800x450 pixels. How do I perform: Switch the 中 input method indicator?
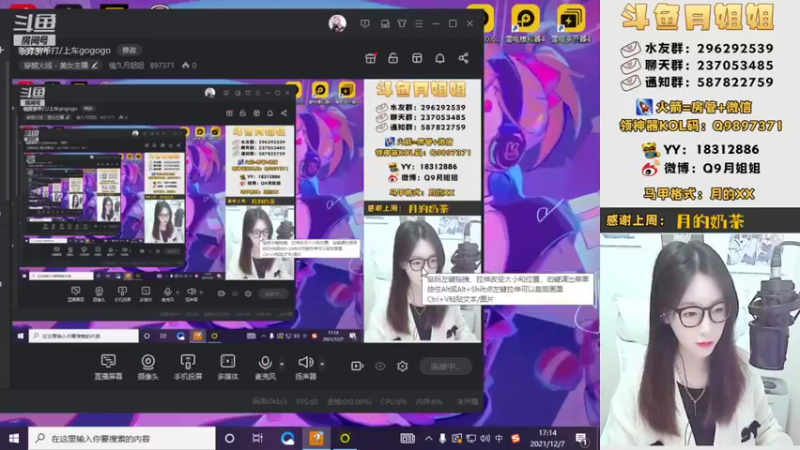click(499, 438)
